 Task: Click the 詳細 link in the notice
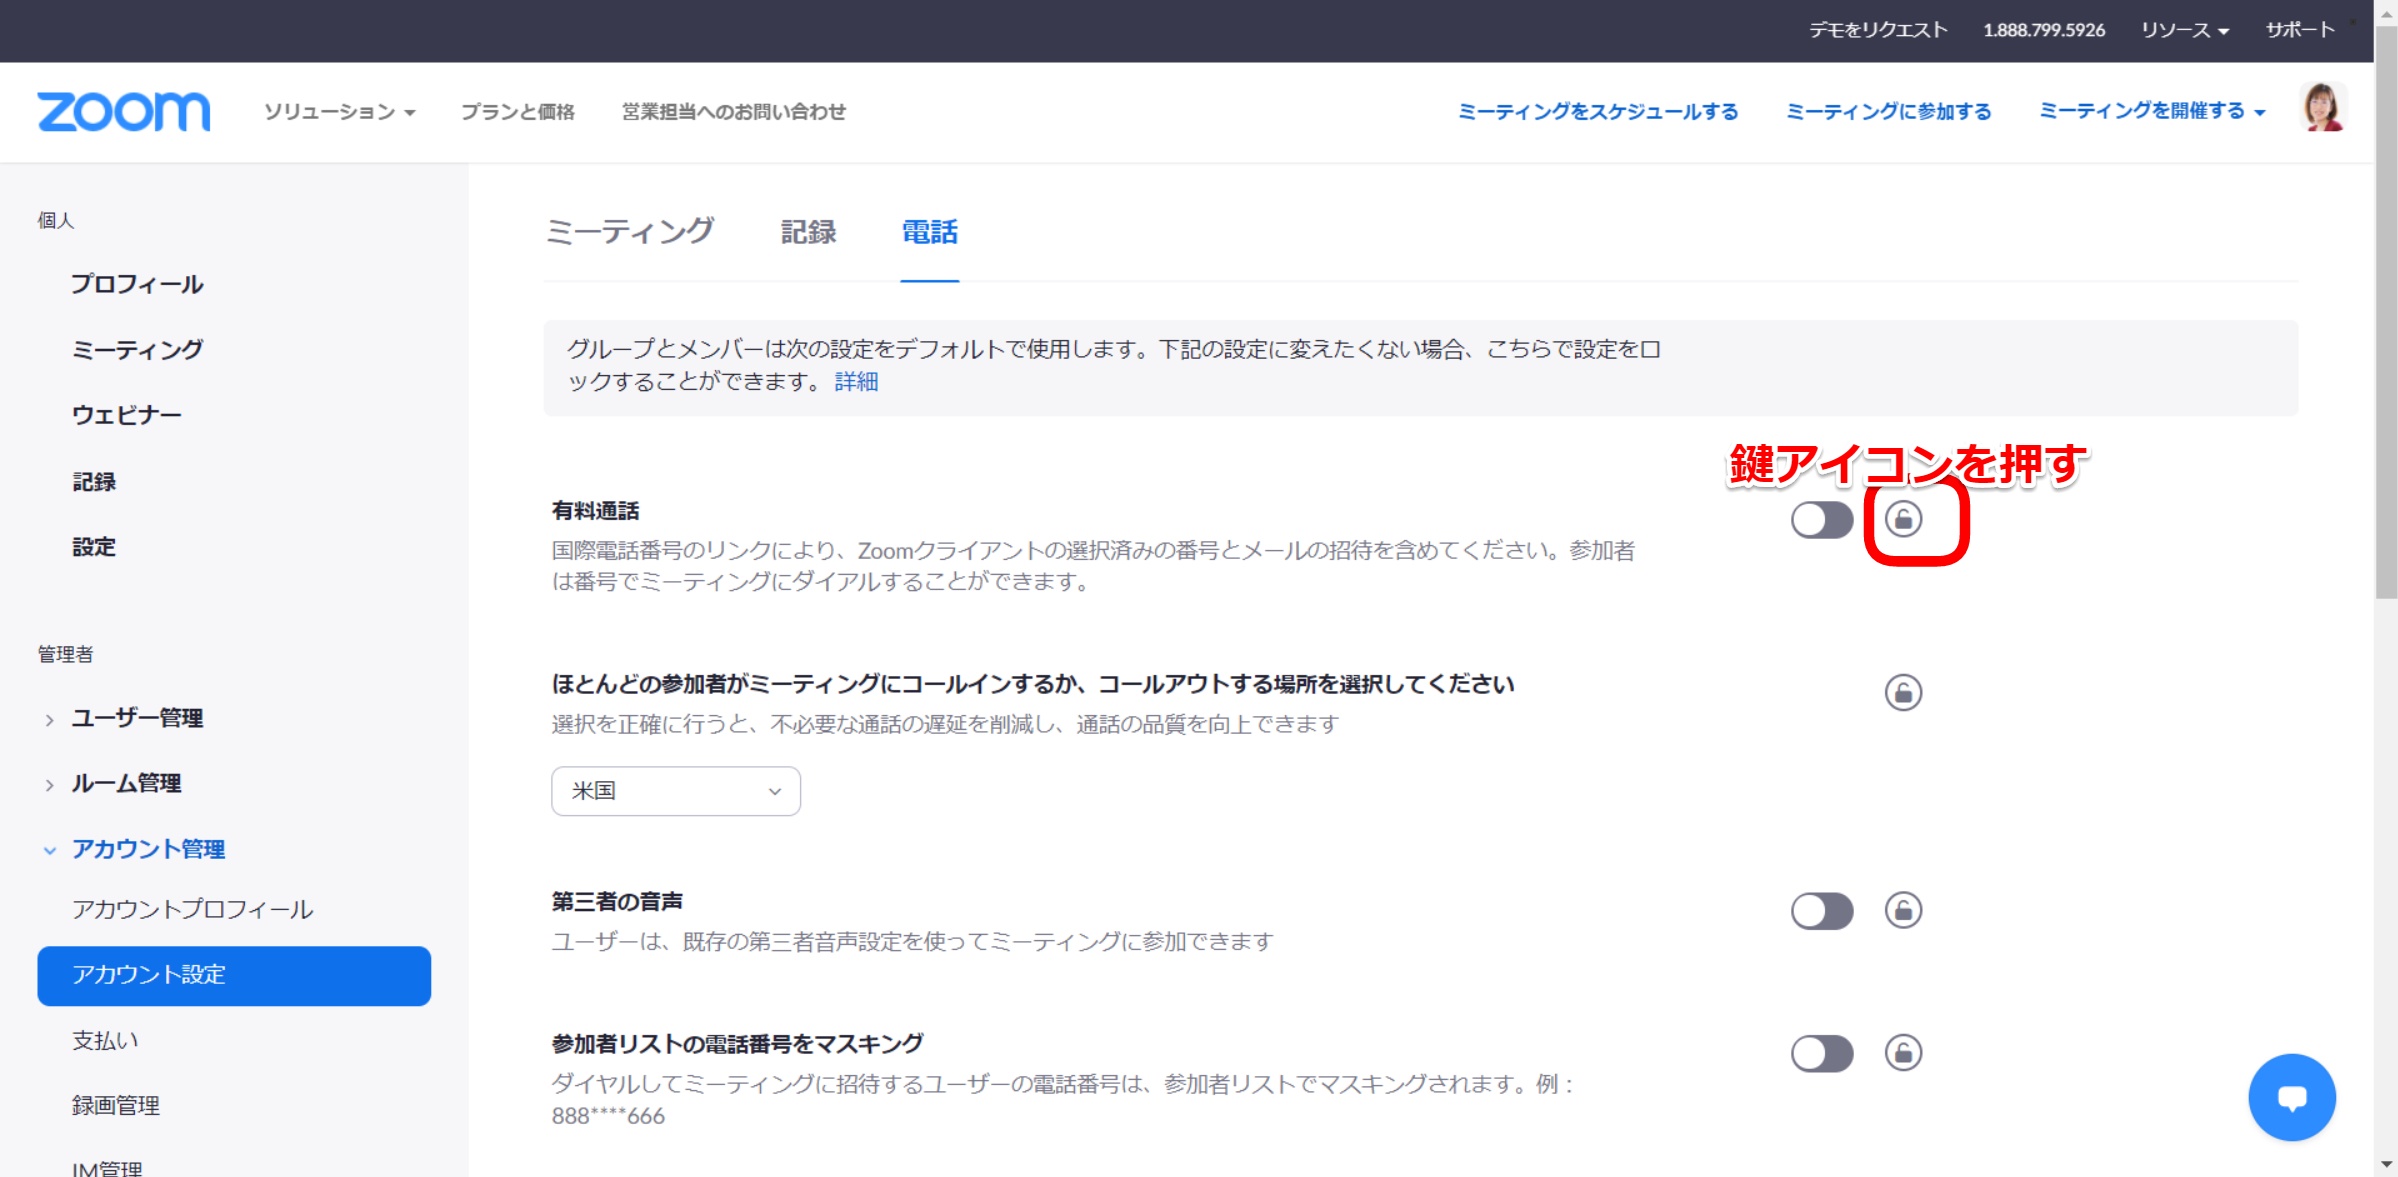856,381
